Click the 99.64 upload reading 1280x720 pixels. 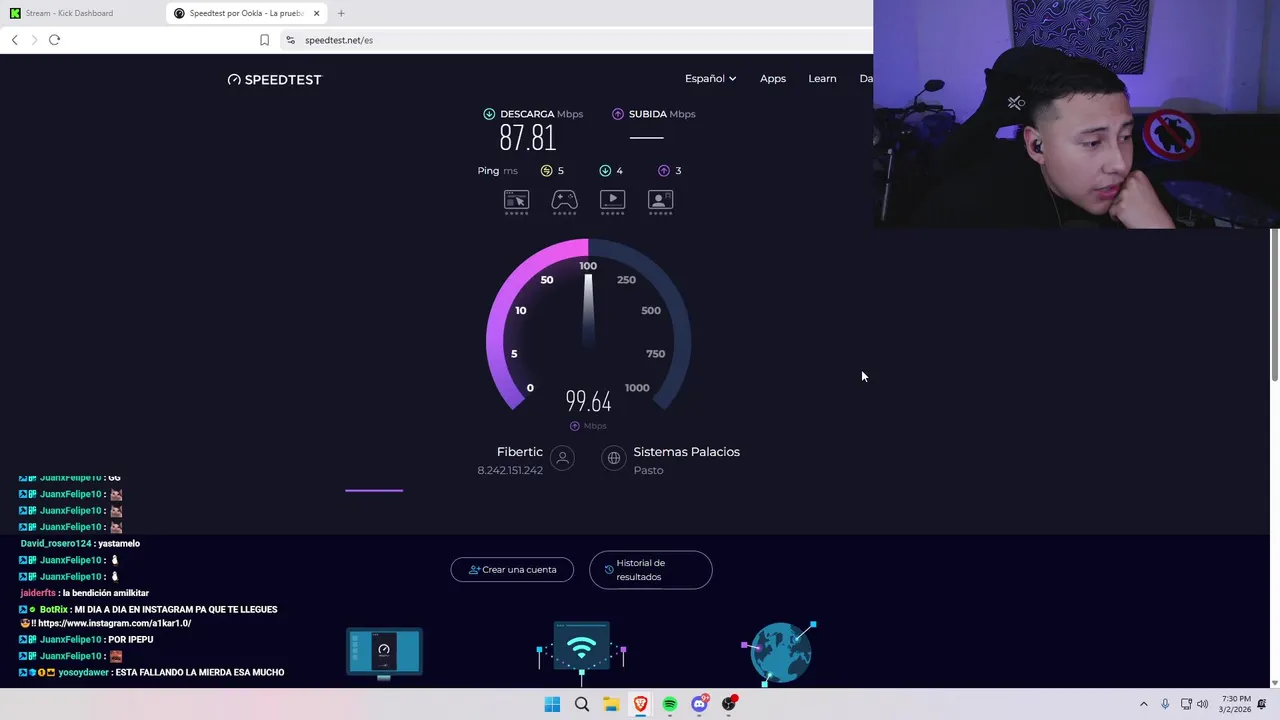tap(588, 402)
